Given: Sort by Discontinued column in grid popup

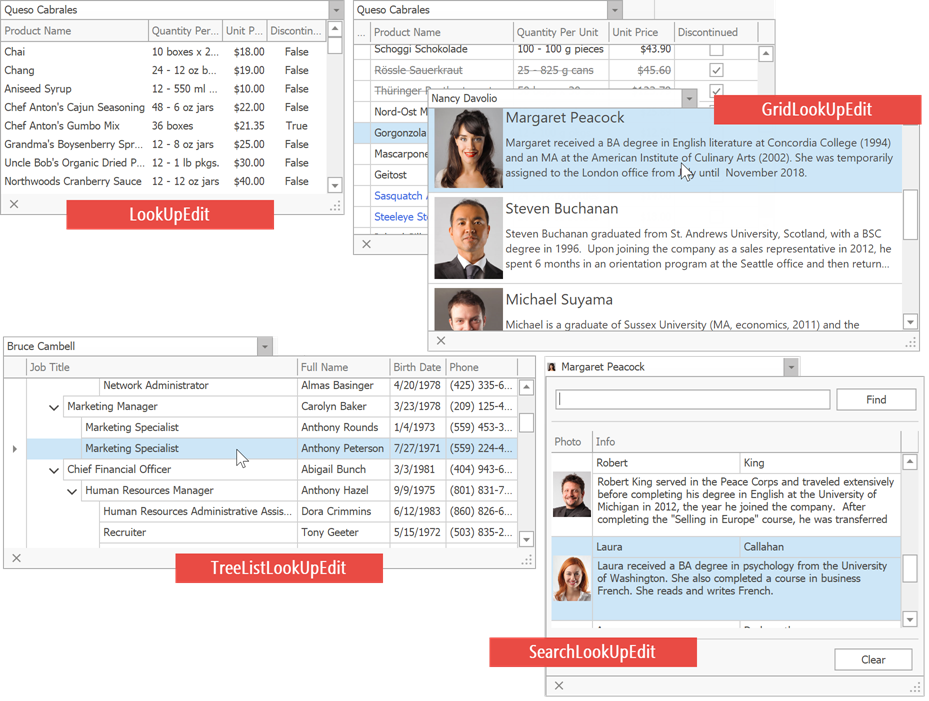Looking at the screenshot, I should 715,33.
